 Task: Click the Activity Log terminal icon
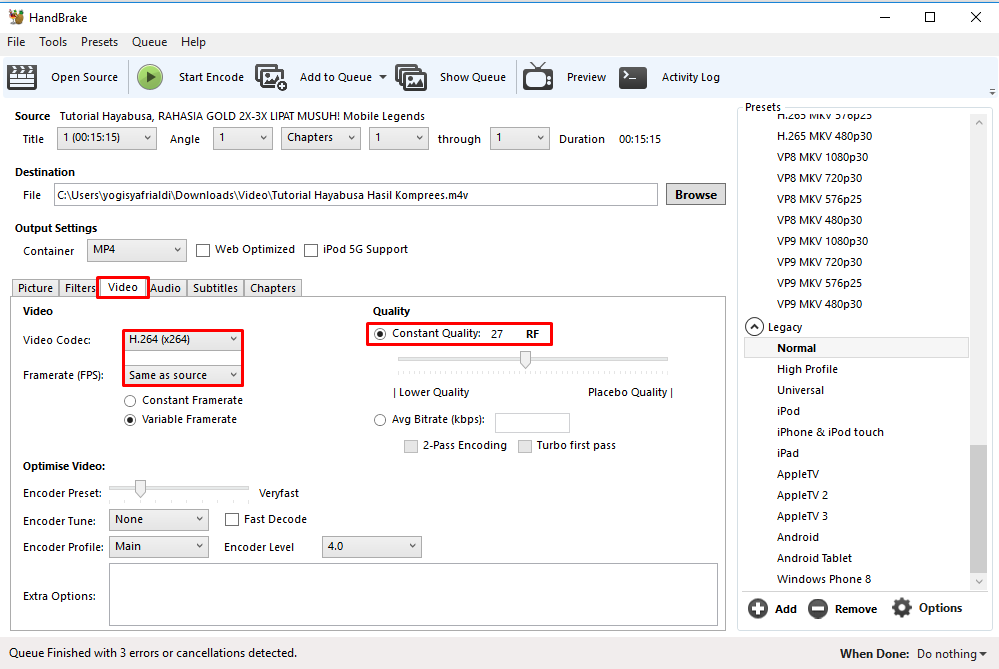[x=633, y=77]
